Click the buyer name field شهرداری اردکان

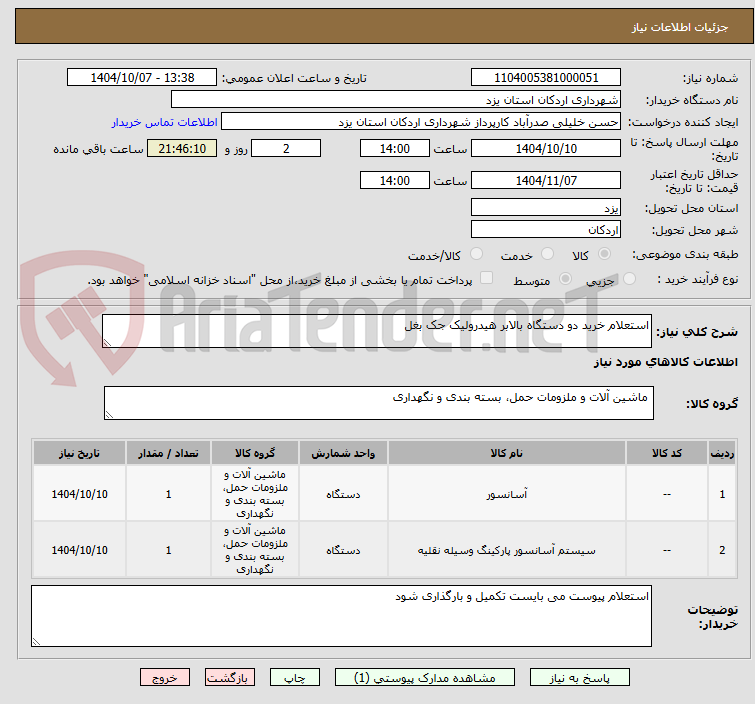396,100
